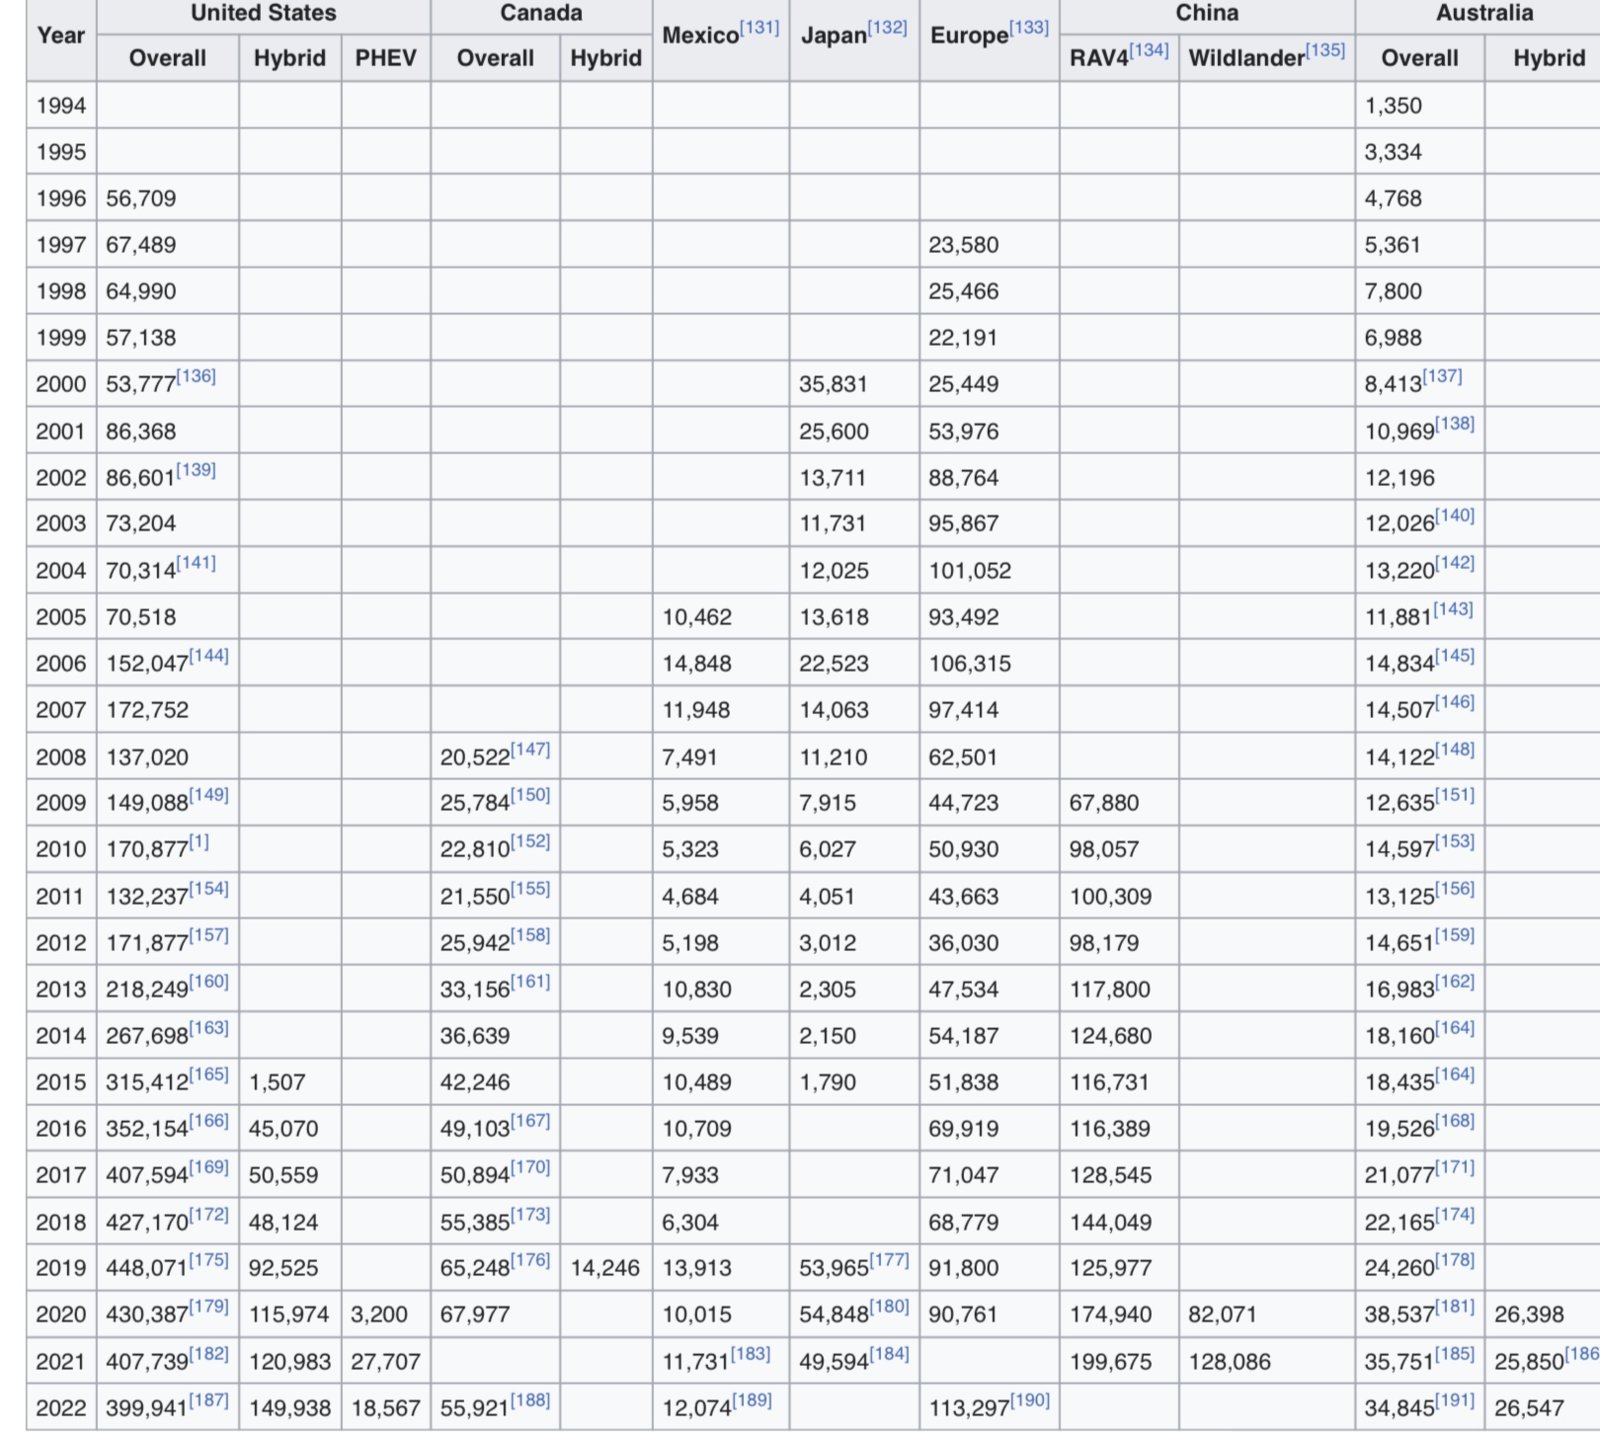Open reference 152 after 22,810

click(530, 841)
